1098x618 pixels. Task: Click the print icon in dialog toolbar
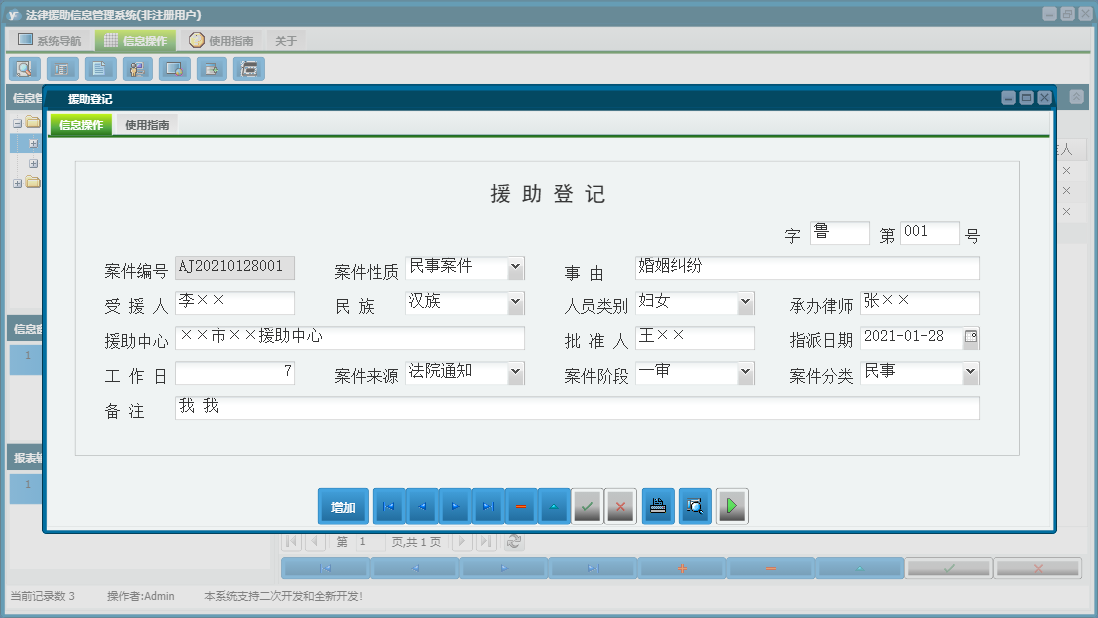click(658, 506)
